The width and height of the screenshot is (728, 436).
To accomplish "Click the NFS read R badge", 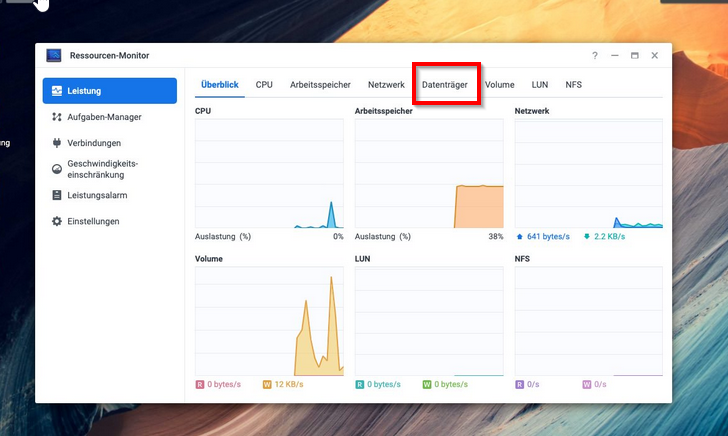I will [520, 384].
